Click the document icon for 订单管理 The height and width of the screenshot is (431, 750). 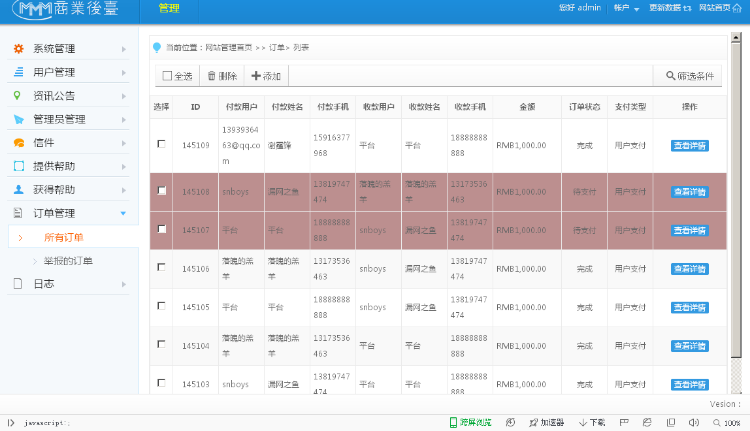[18, 213]
